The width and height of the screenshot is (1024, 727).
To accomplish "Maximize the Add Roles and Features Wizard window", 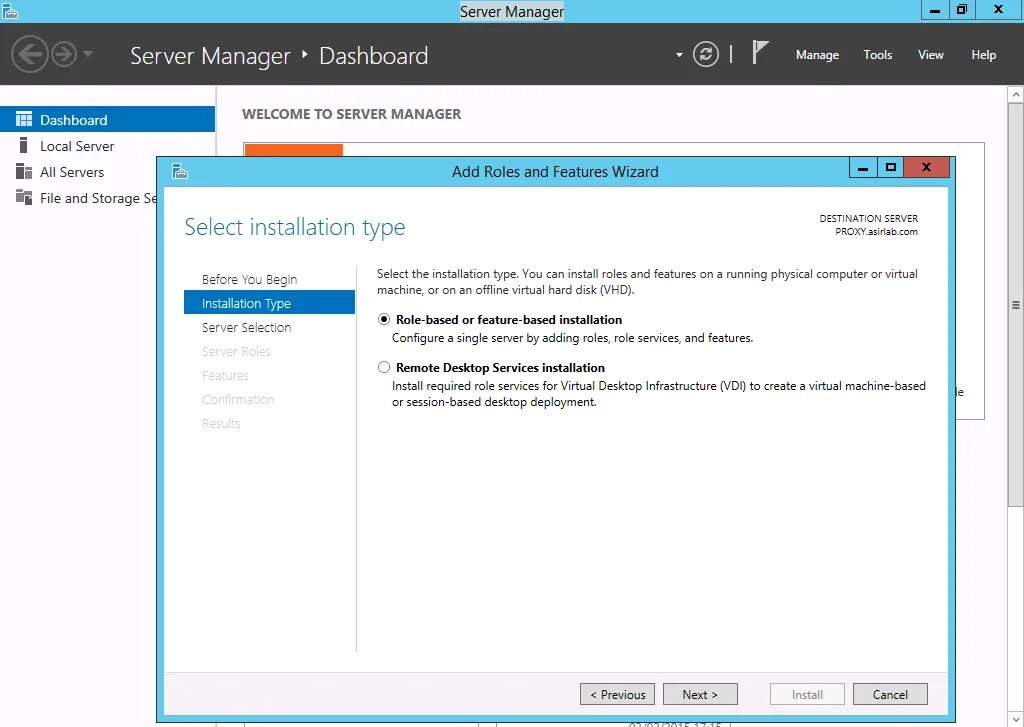I will point(890,168).
